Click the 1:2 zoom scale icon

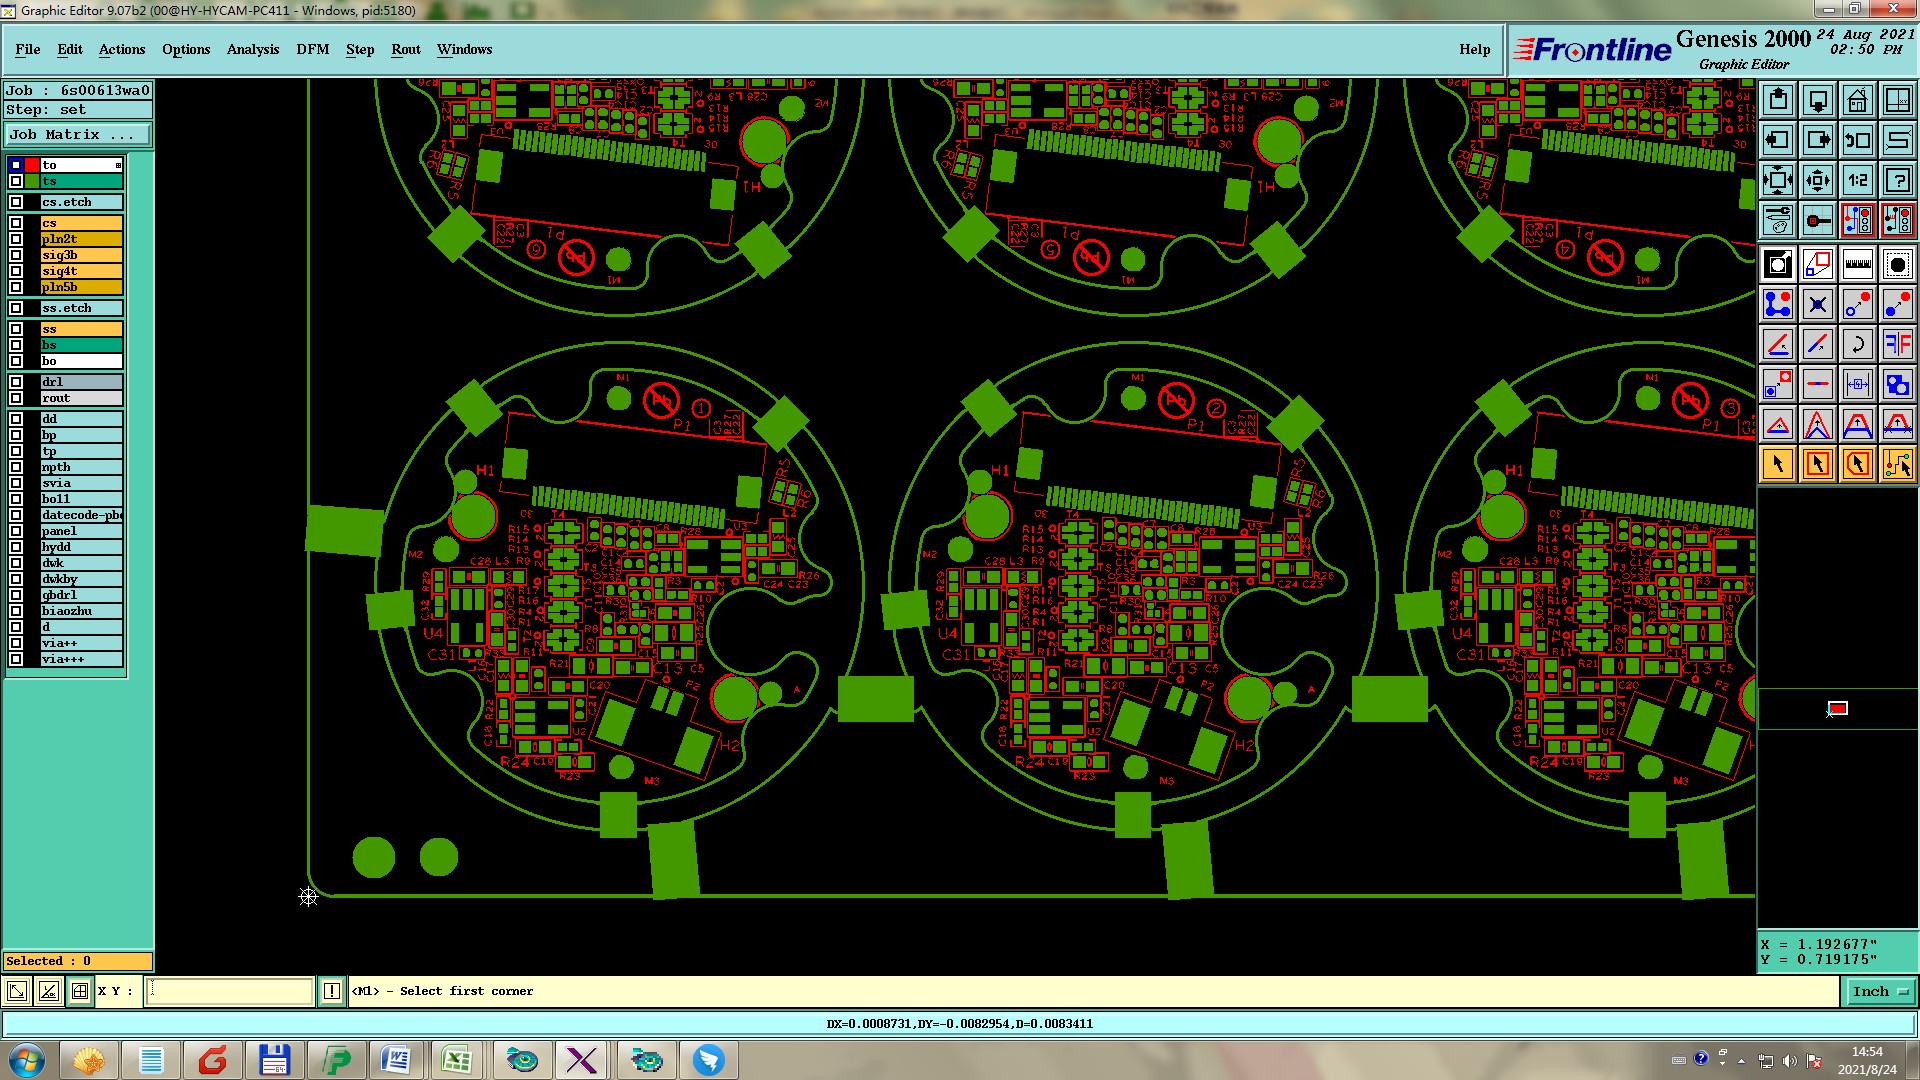pos(1857,180)
